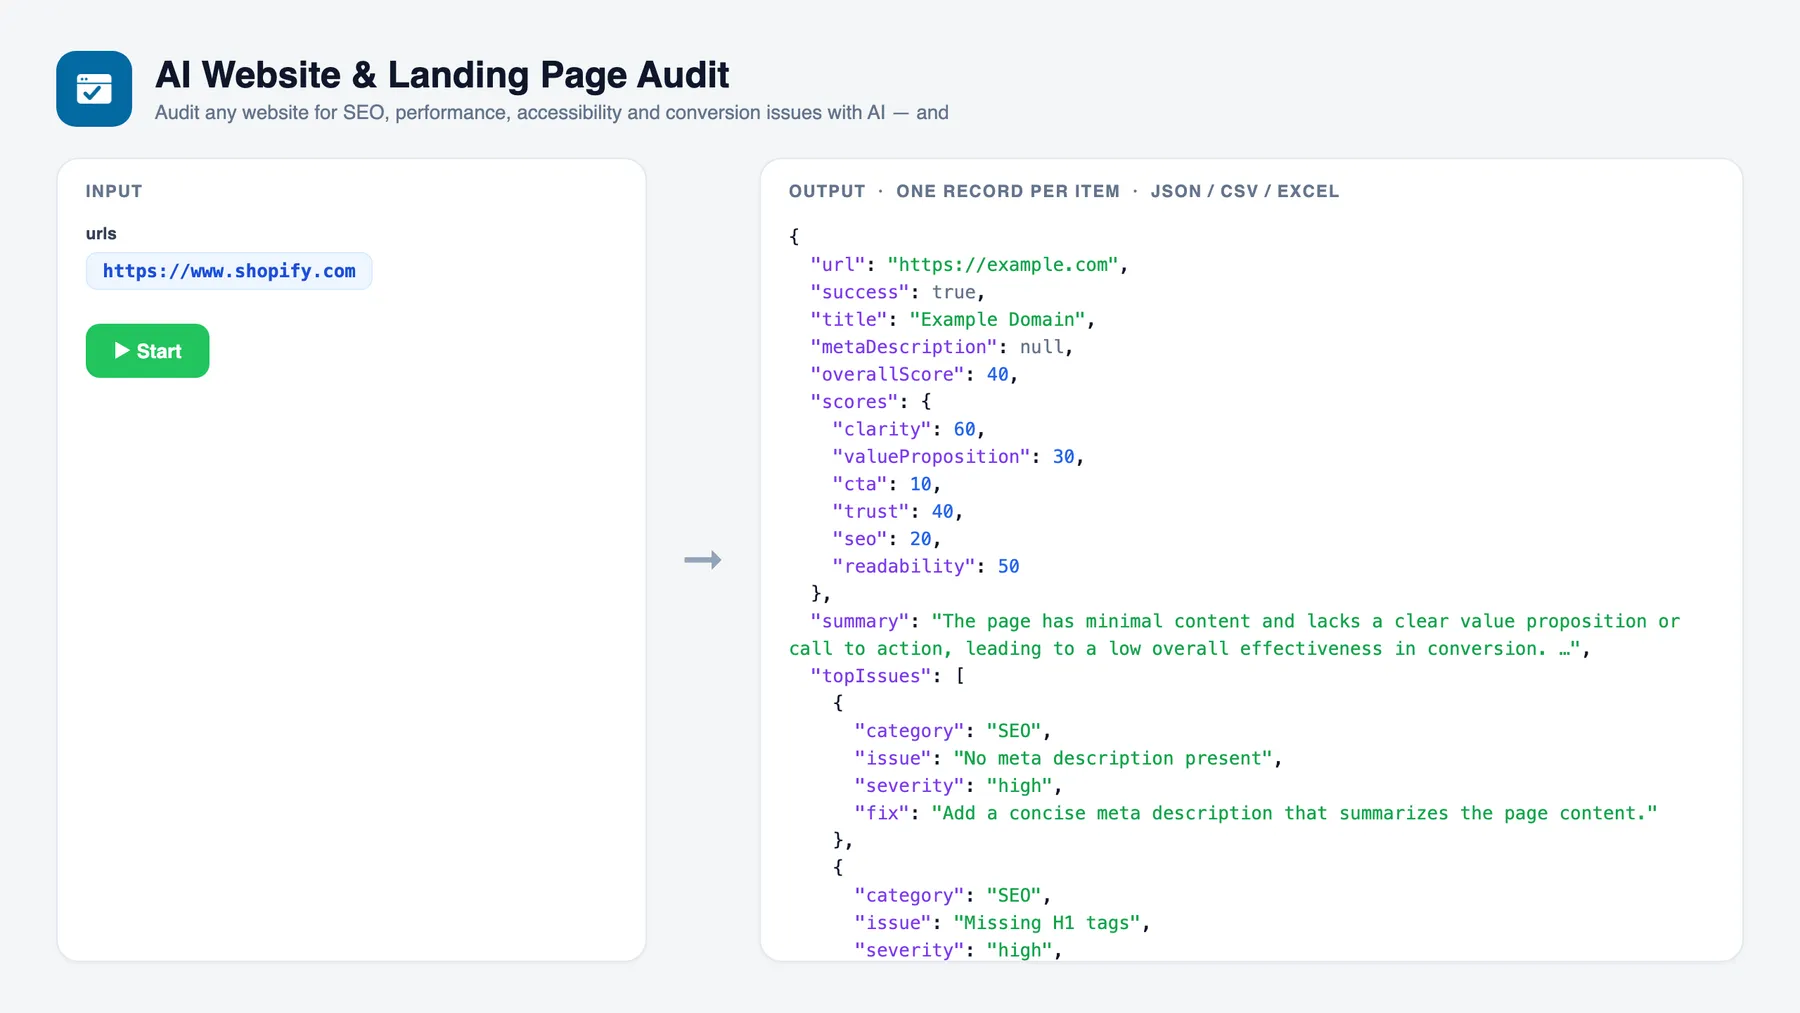Click the "trust": 40 line
The width and height of the screenshot is (1800, 1013).
click(898, 512)
